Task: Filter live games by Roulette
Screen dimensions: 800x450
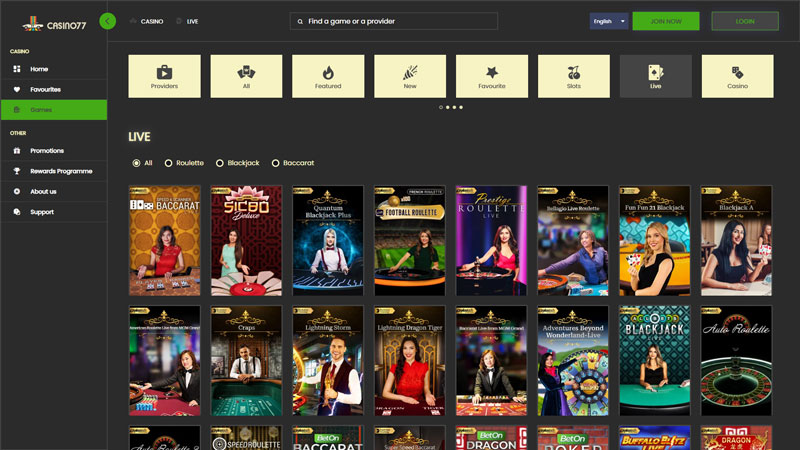Action: click(x=168, y=163)
